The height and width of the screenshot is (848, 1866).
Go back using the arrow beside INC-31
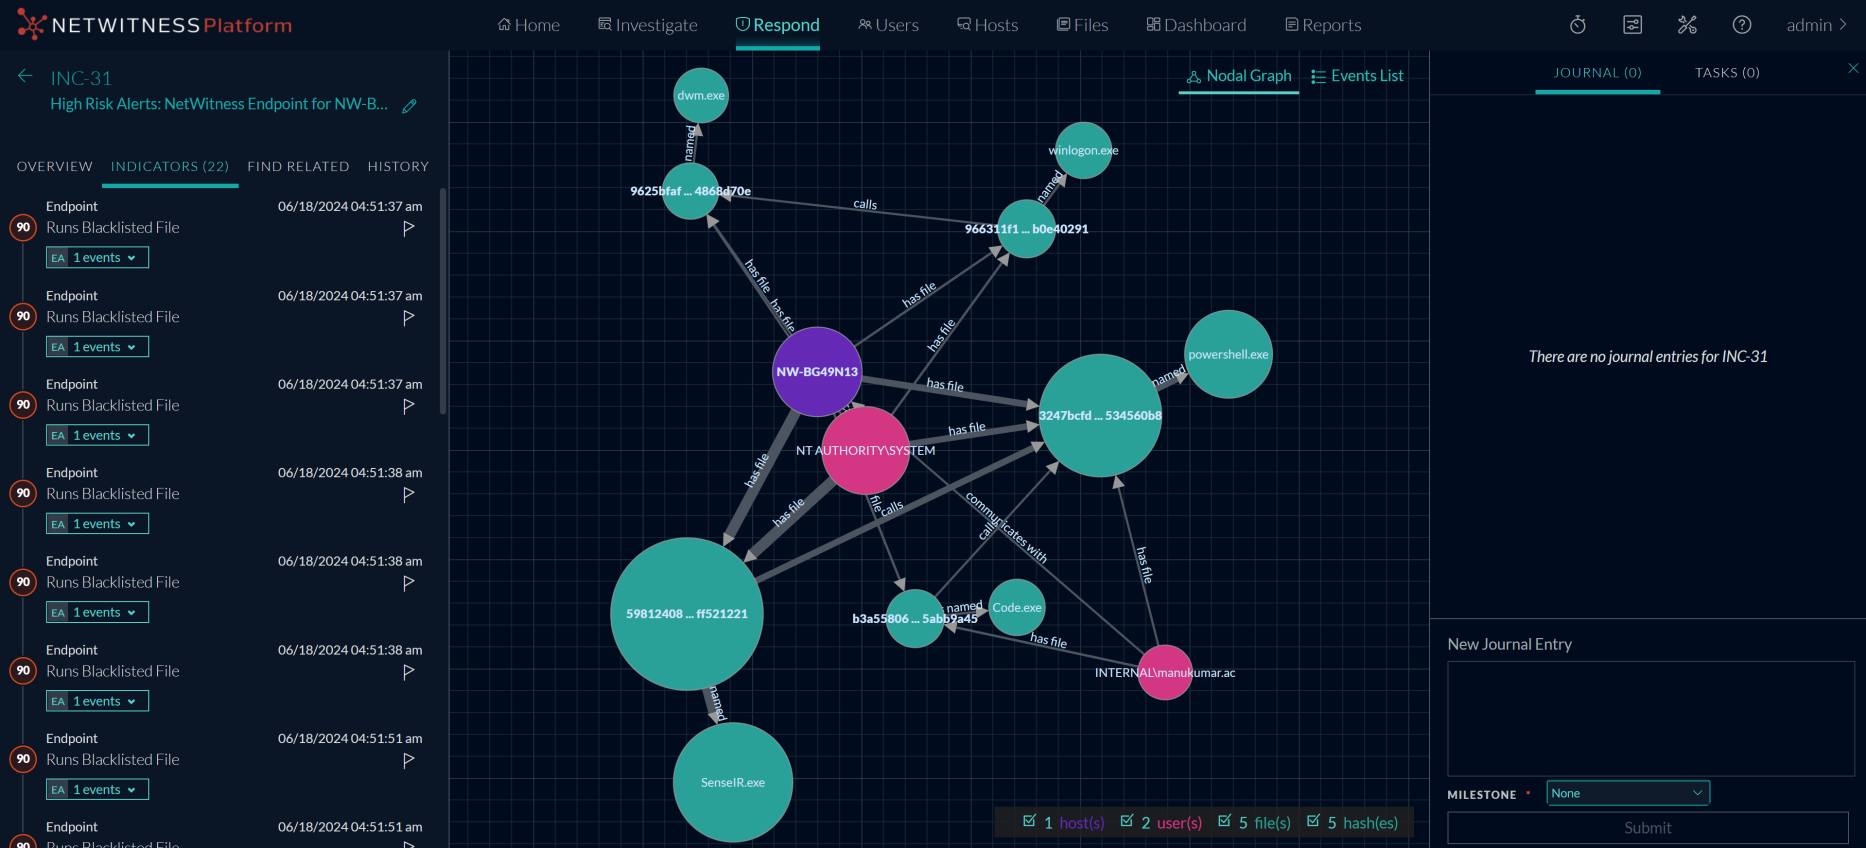click(x=25, y=76)
